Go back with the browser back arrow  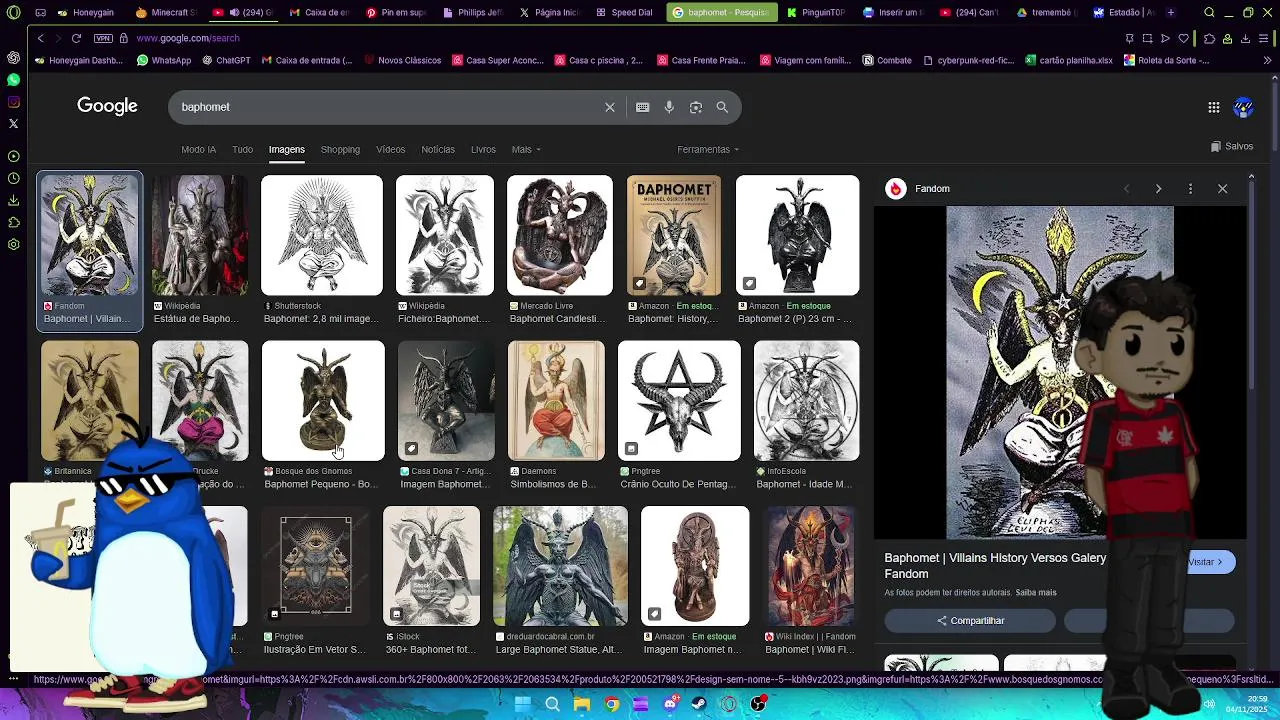40,38
